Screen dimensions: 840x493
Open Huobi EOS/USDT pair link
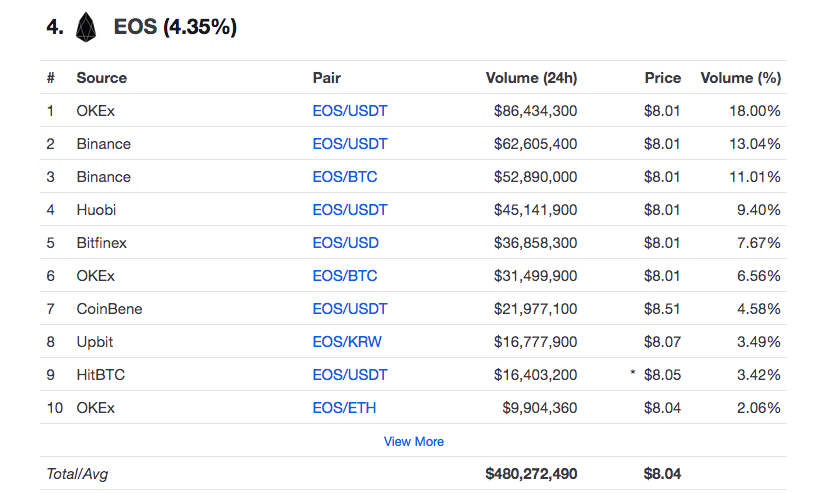350,210
